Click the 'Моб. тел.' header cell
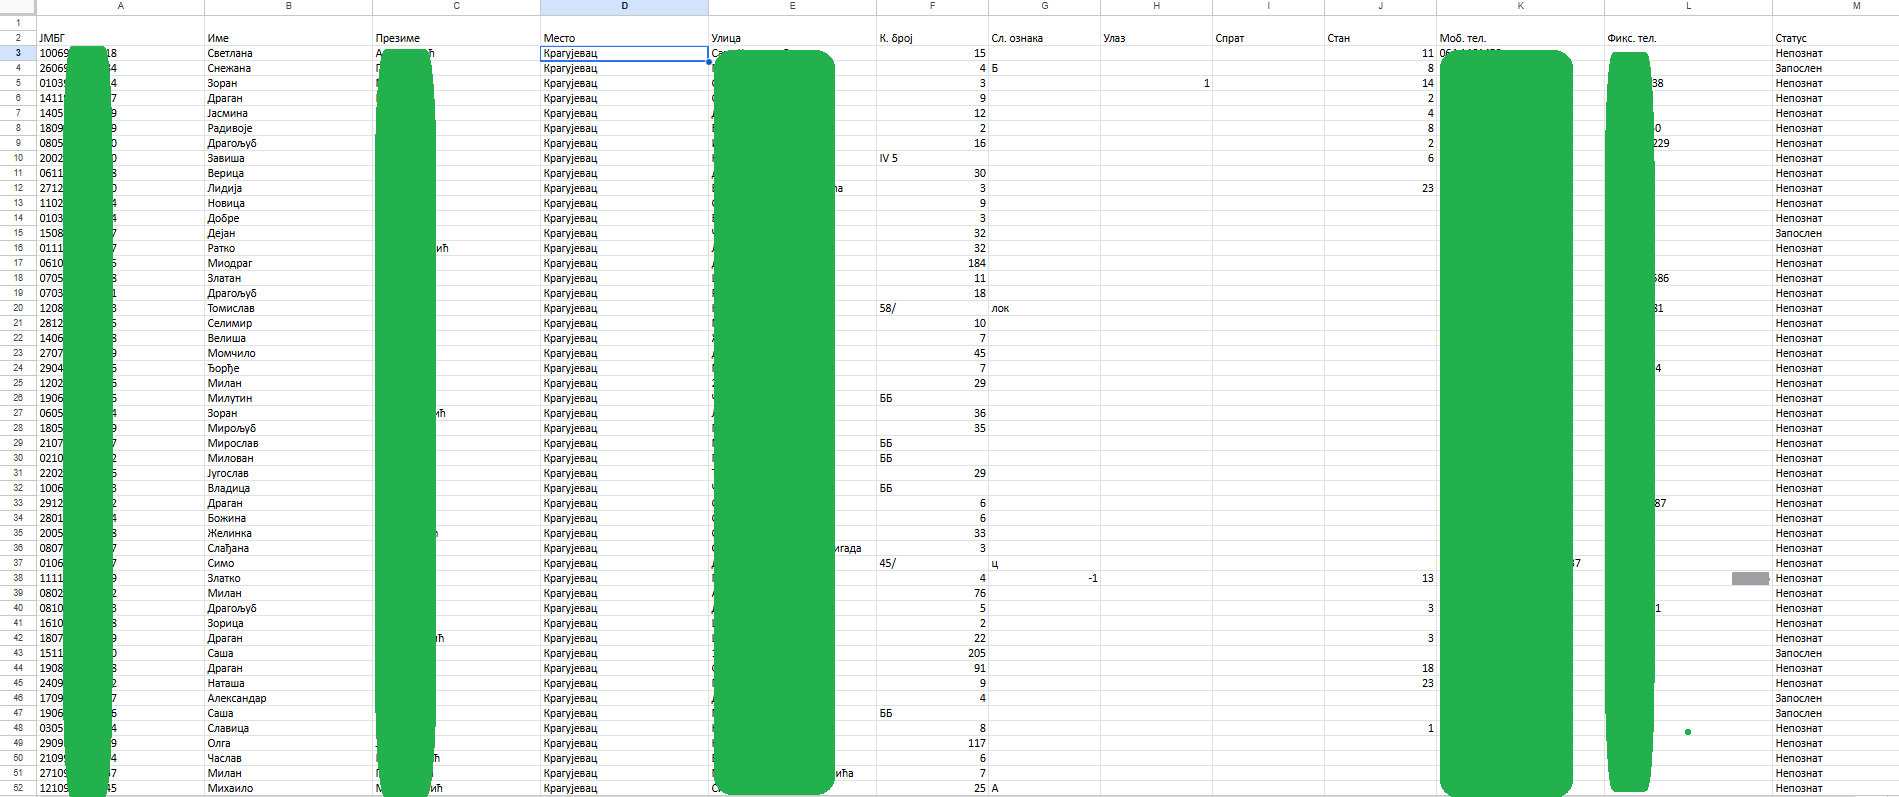1899x797 pixels. click(x=1520, y=38)
